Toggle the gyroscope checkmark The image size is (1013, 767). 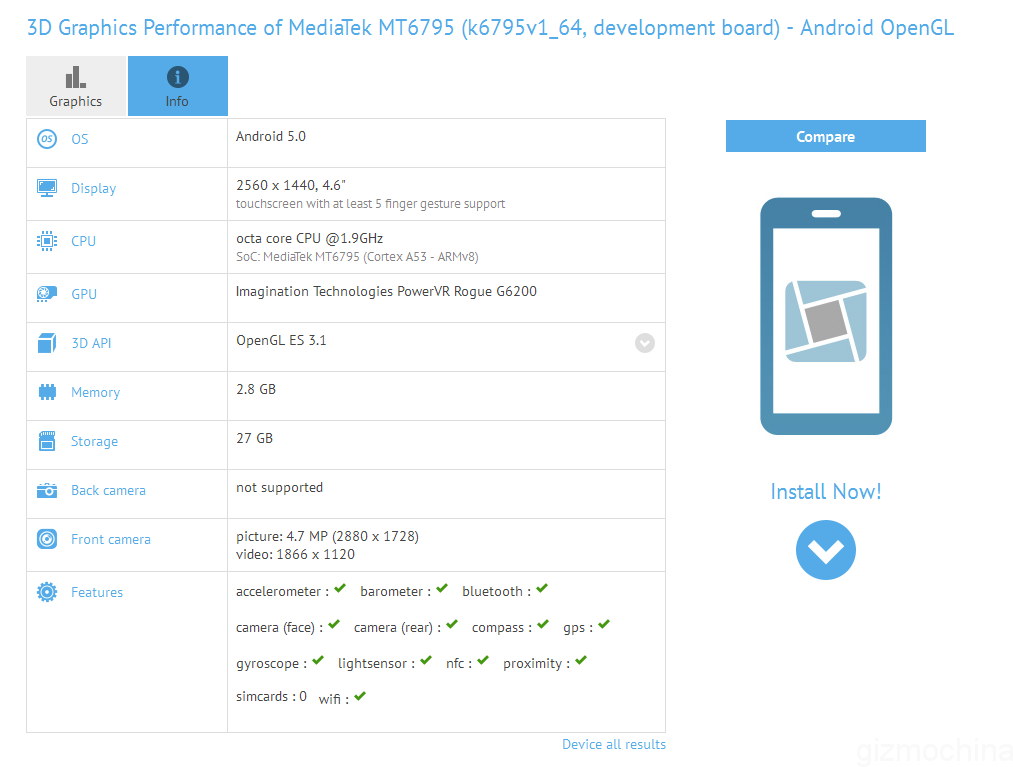tap(317, 659)
